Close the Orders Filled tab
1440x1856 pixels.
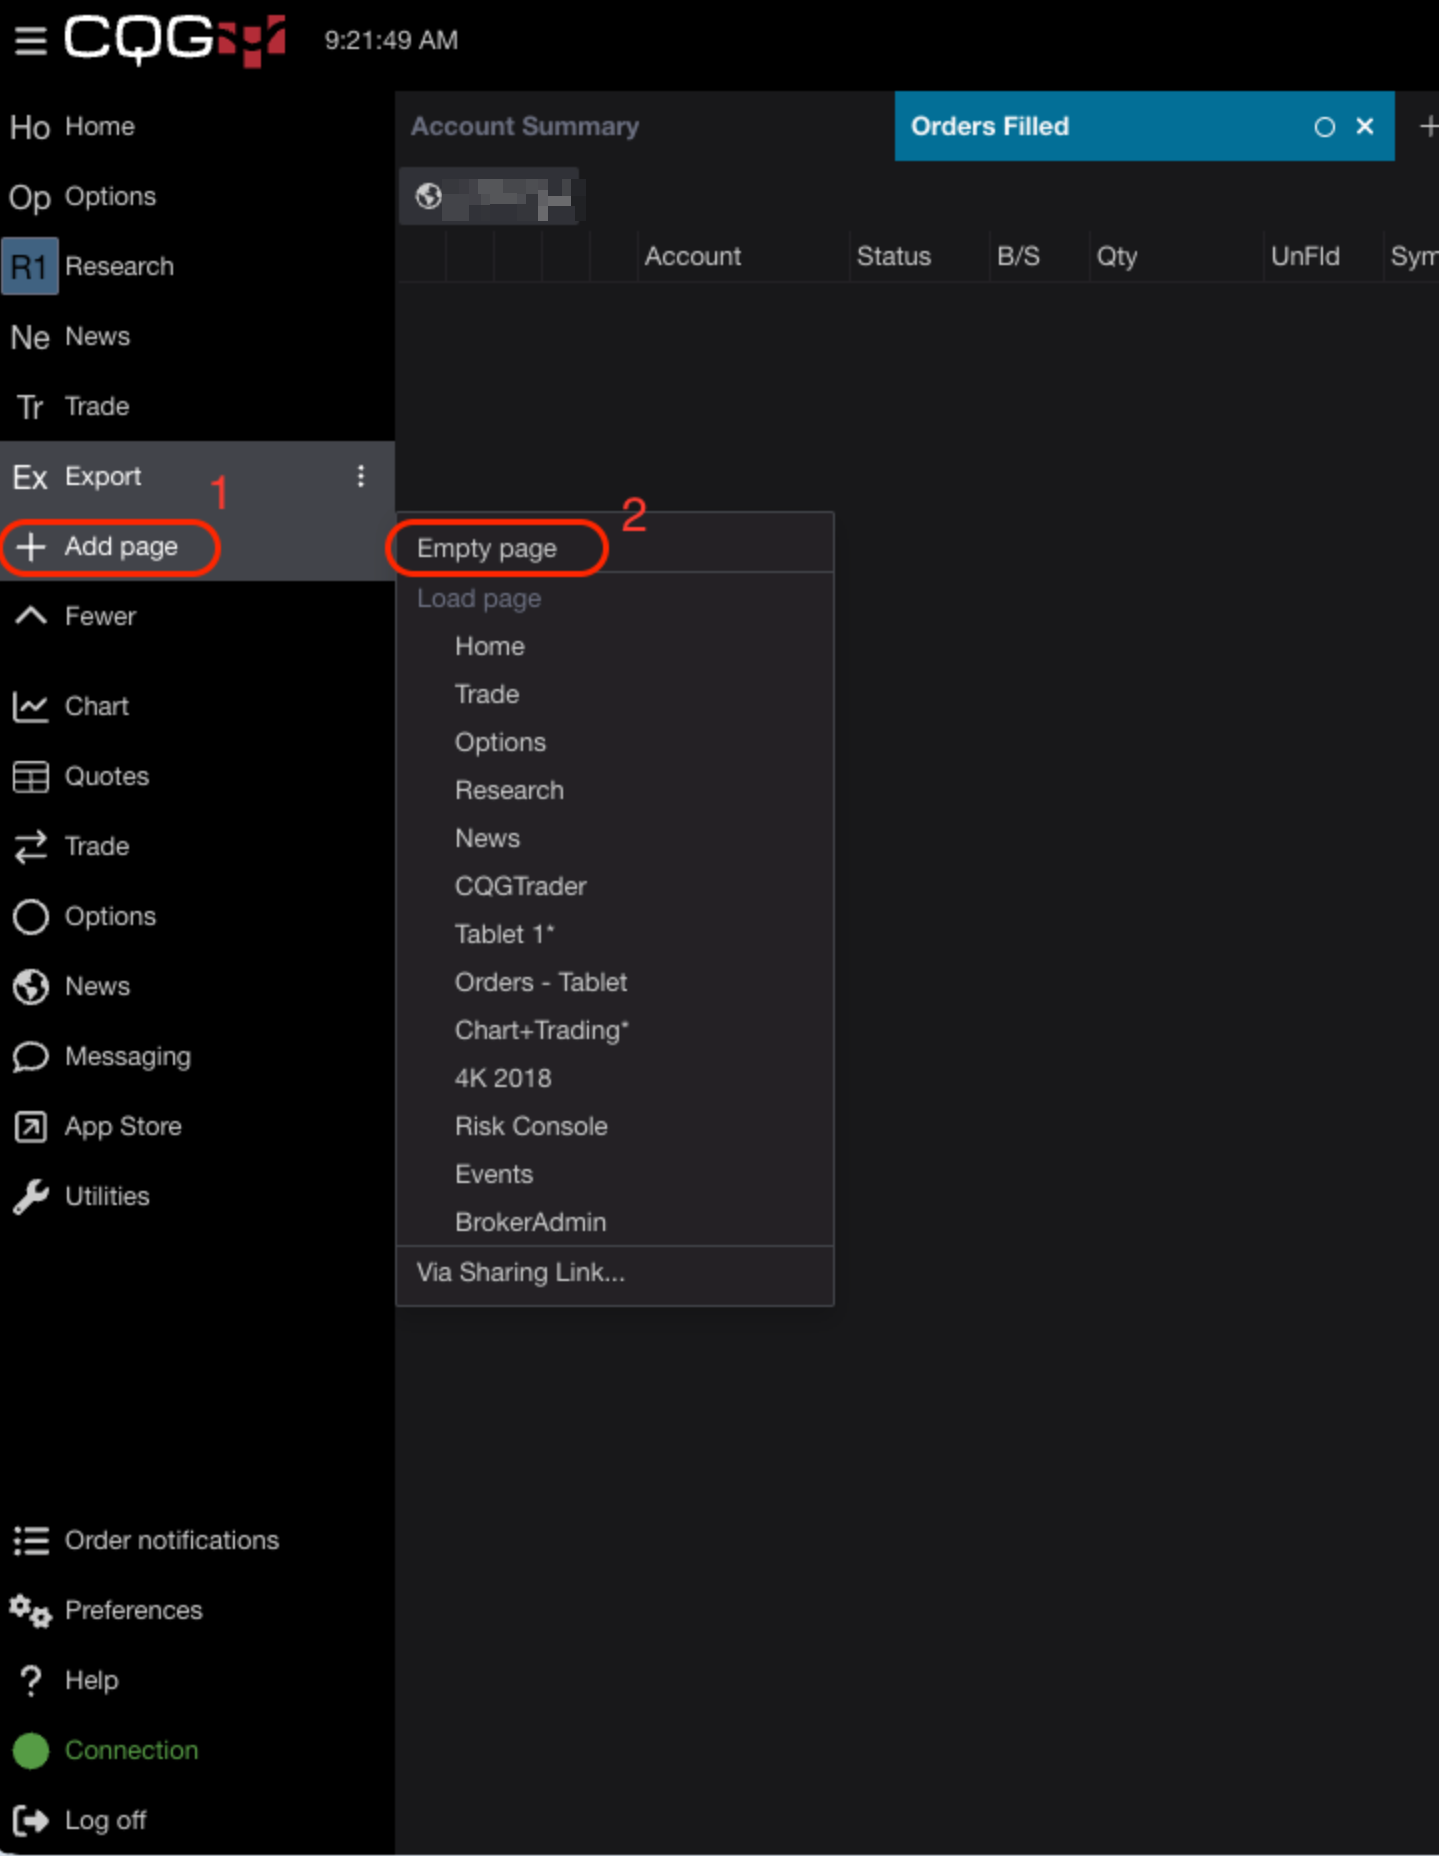point(1365,126)
